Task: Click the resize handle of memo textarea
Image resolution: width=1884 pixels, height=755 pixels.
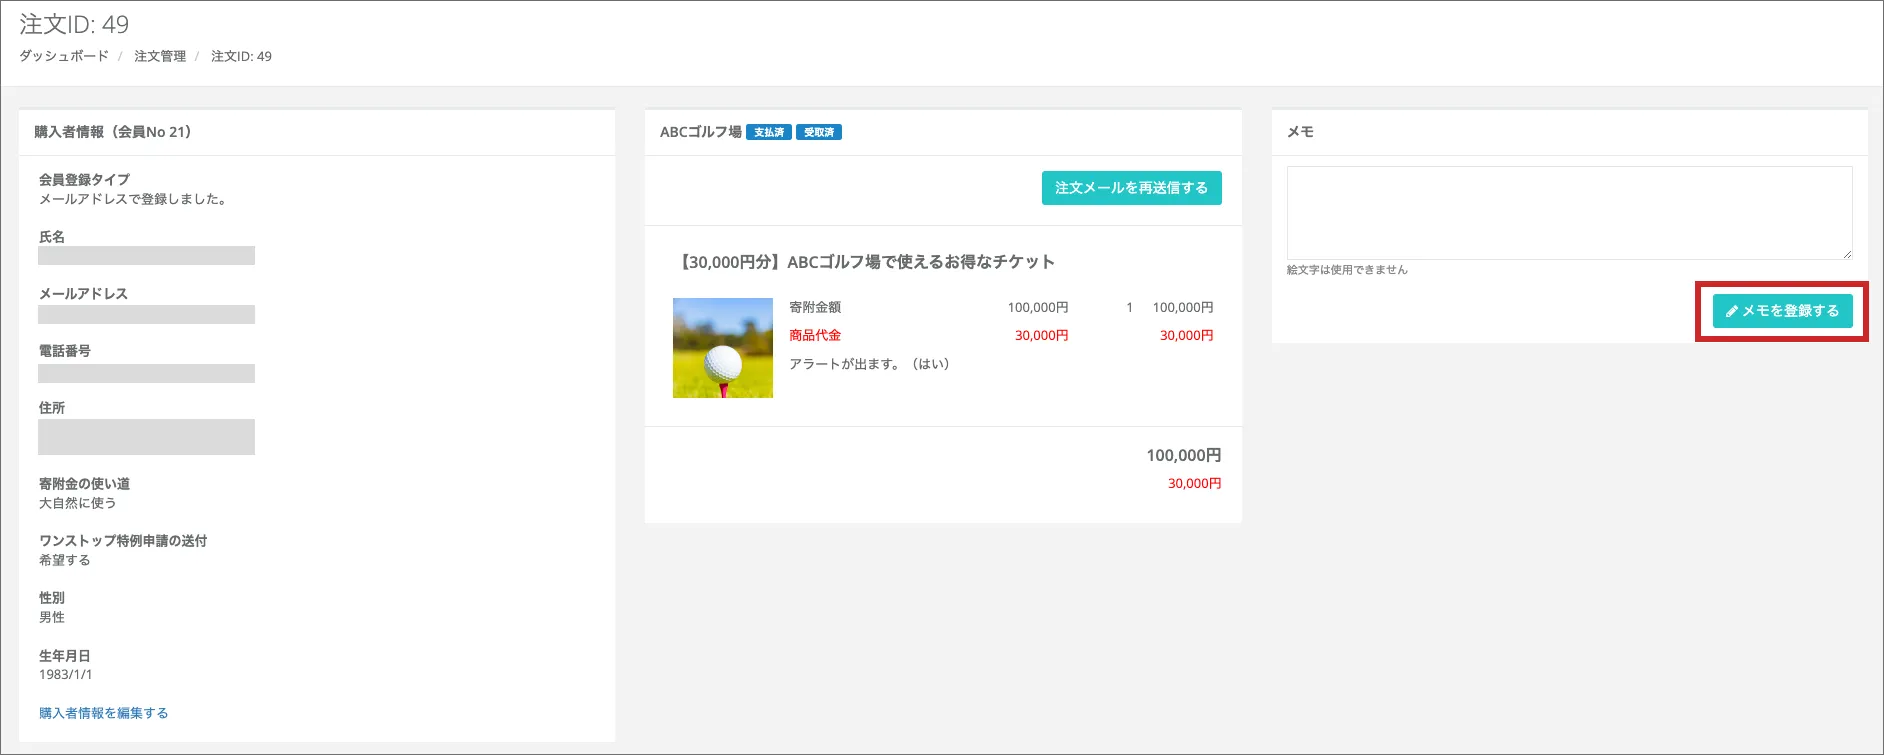Action: click(1846, 254)
